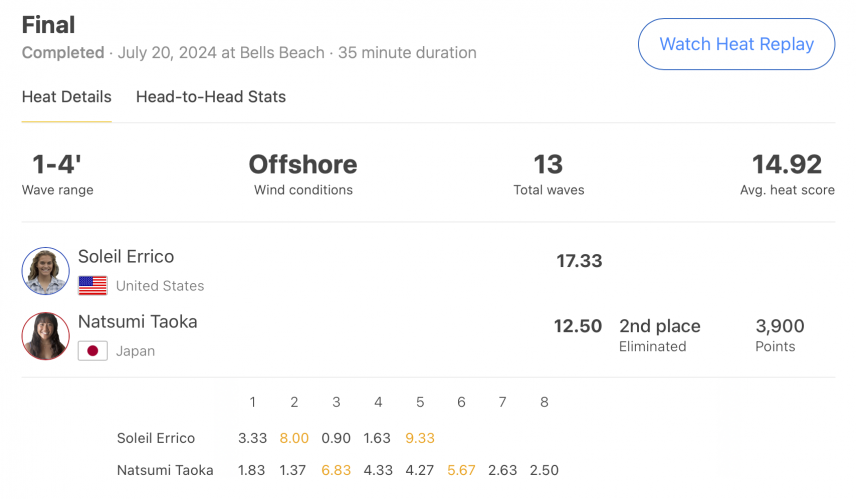Open Natsumi Taoka athlete name link
The image size is (856, 499).
click(138, 322)
